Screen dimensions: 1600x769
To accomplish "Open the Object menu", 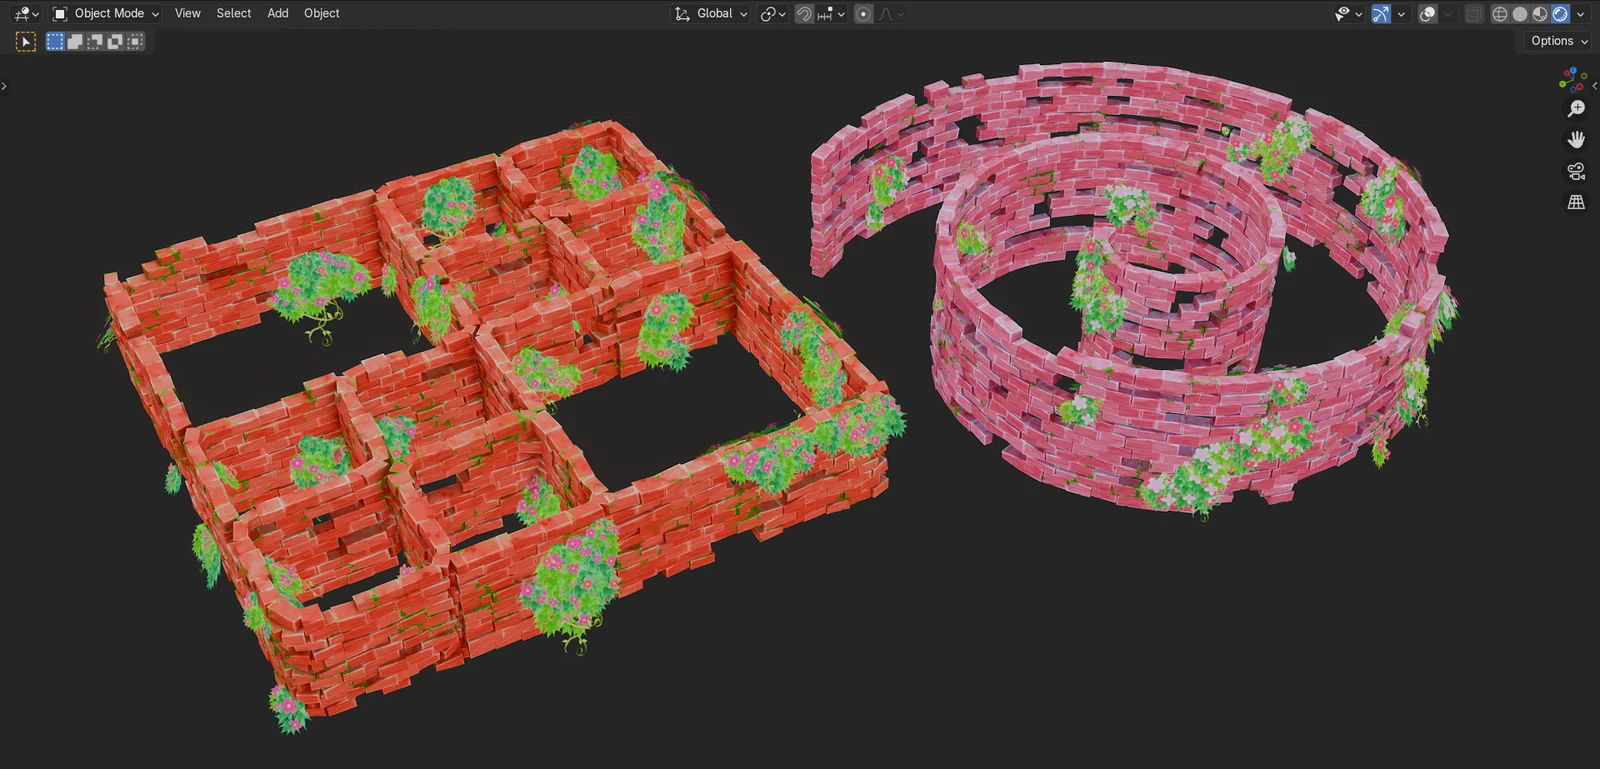I will (322, 14).
